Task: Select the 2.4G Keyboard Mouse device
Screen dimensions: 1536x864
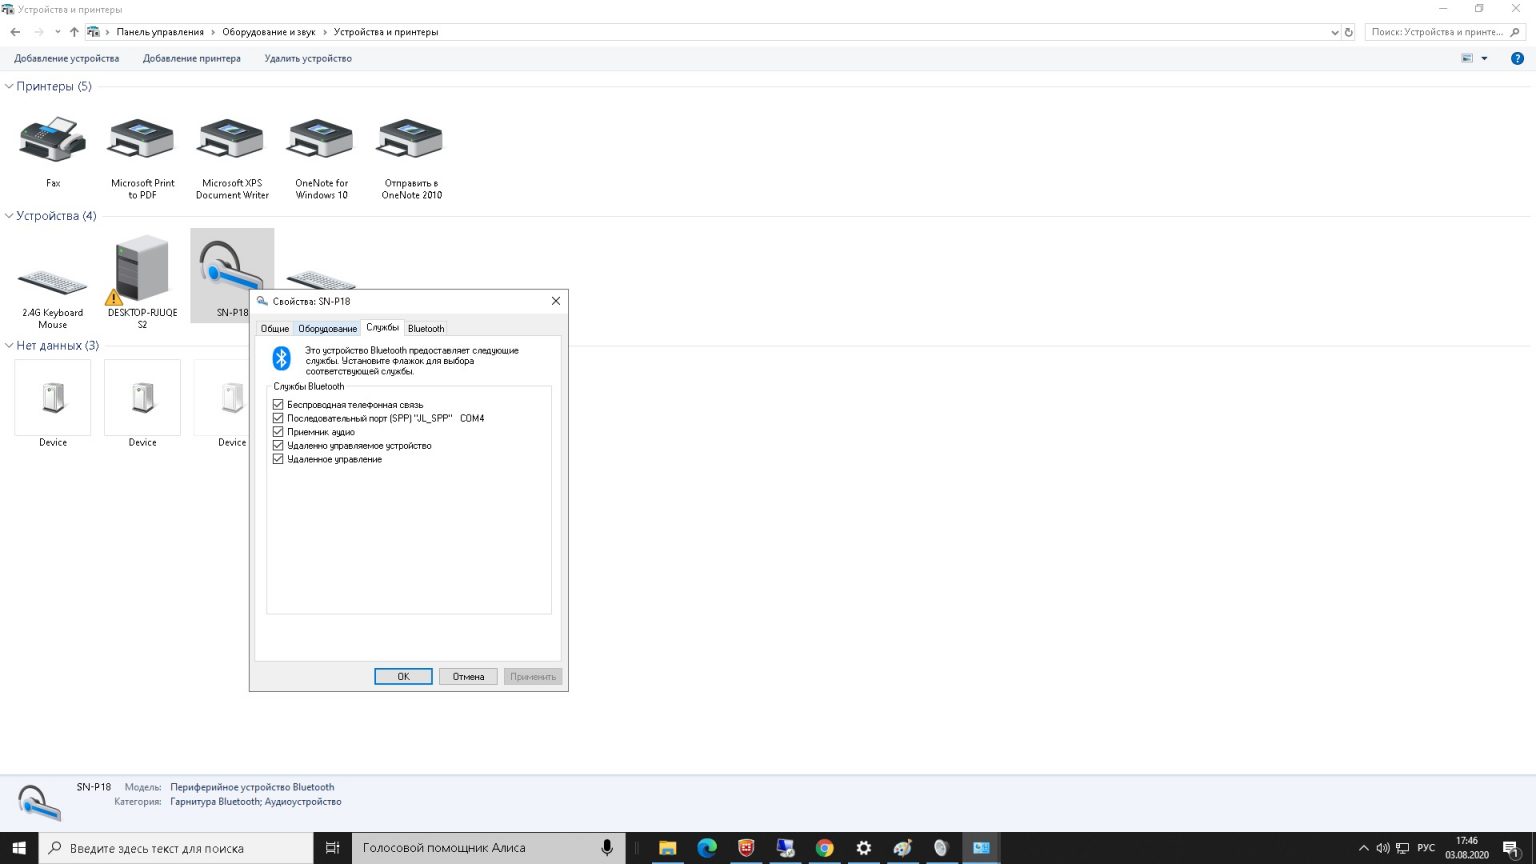Action: (53, 281)
